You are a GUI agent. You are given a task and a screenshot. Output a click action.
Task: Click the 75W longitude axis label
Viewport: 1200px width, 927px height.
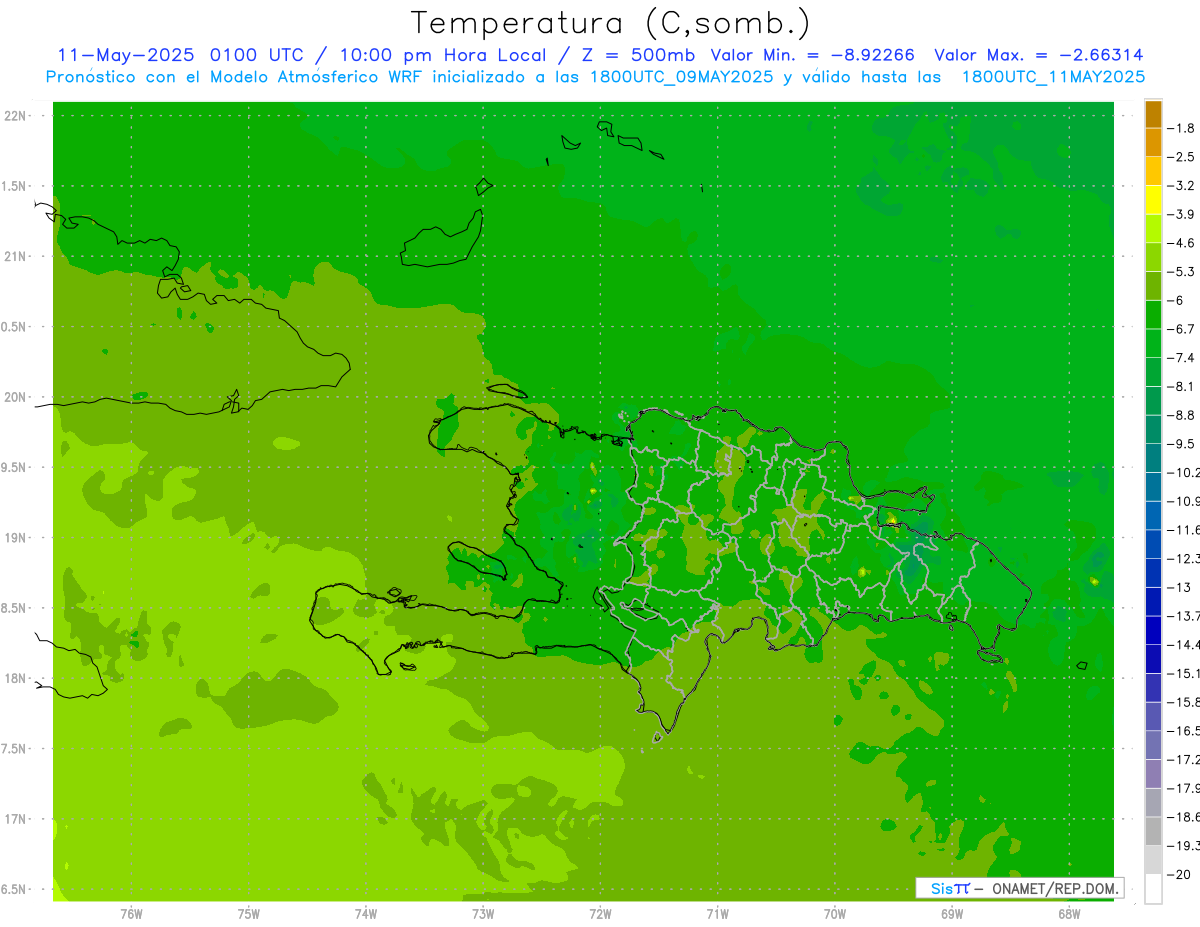[249, 913]
